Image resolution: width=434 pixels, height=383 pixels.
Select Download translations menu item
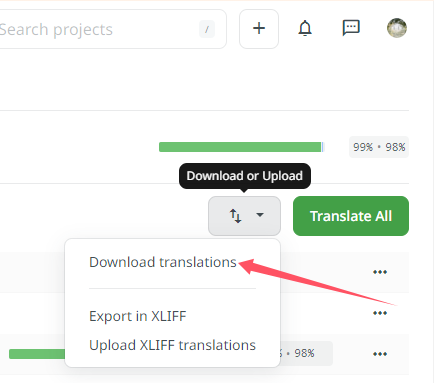point(163,262)
